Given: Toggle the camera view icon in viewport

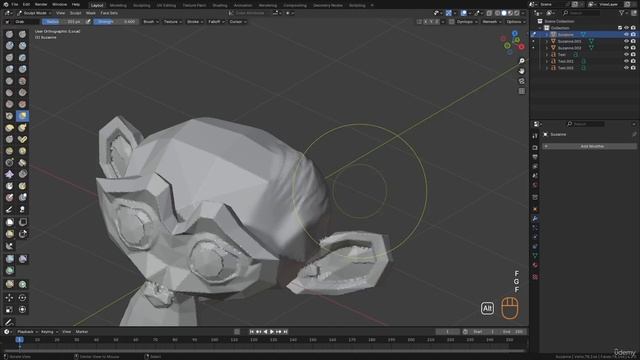Looking at the screenshot, I should 522,81.
